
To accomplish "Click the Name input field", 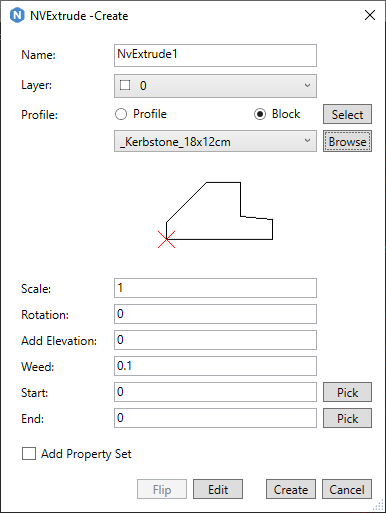I will 215,55.
